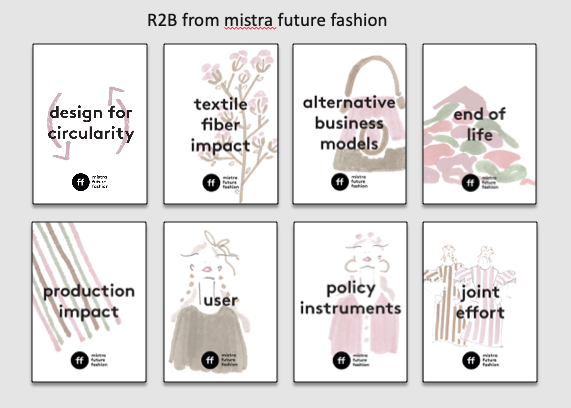Choose the 'production impact' card
Screen dimensions: 571x408
89,302
